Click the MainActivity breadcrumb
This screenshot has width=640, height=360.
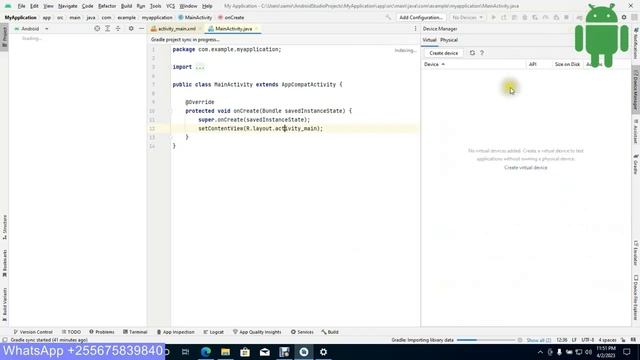[x=195, y=18]
